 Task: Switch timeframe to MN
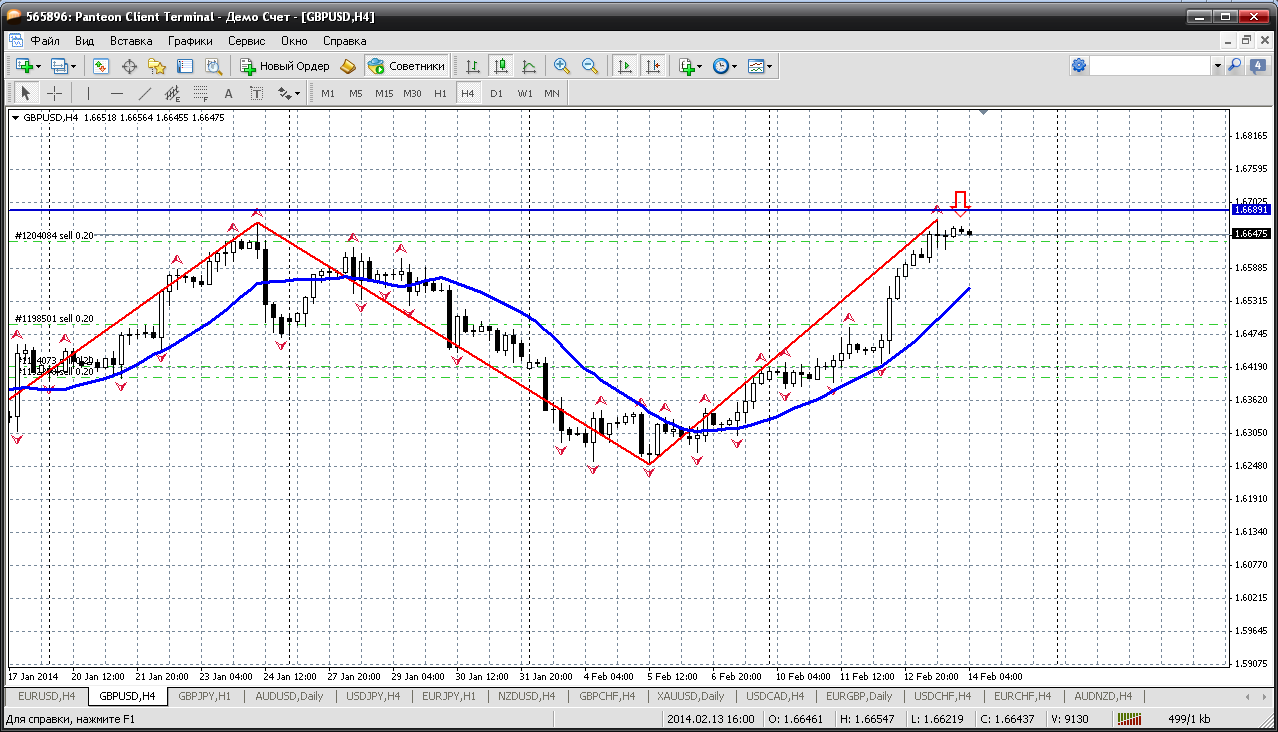[x=552, y=93]
